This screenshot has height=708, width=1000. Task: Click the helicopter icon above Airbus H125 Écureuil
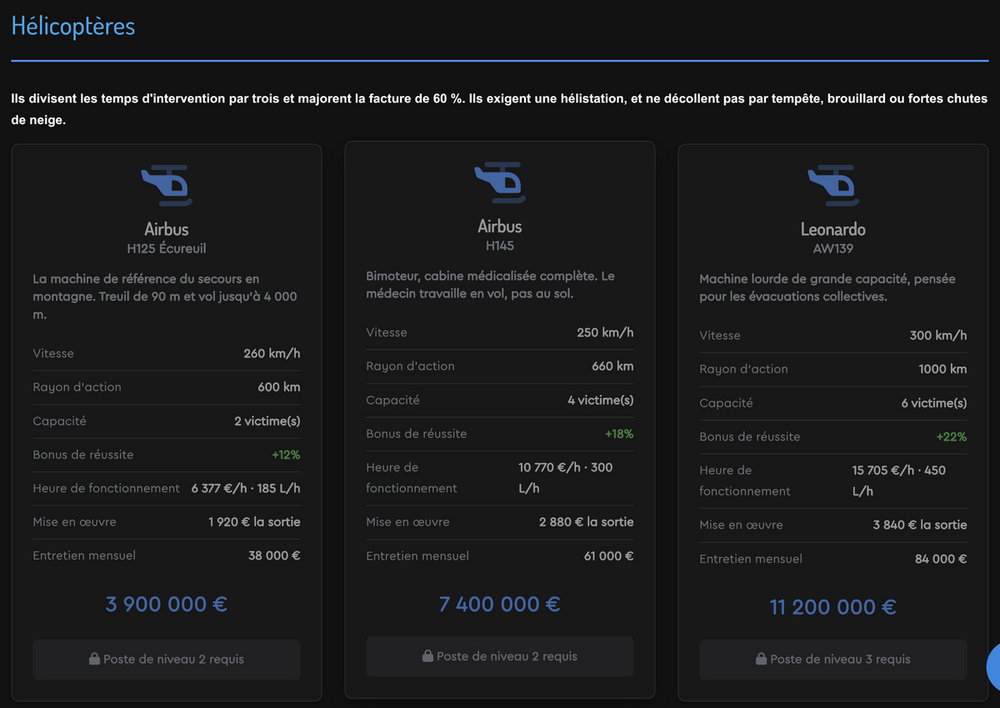point(166,186)
